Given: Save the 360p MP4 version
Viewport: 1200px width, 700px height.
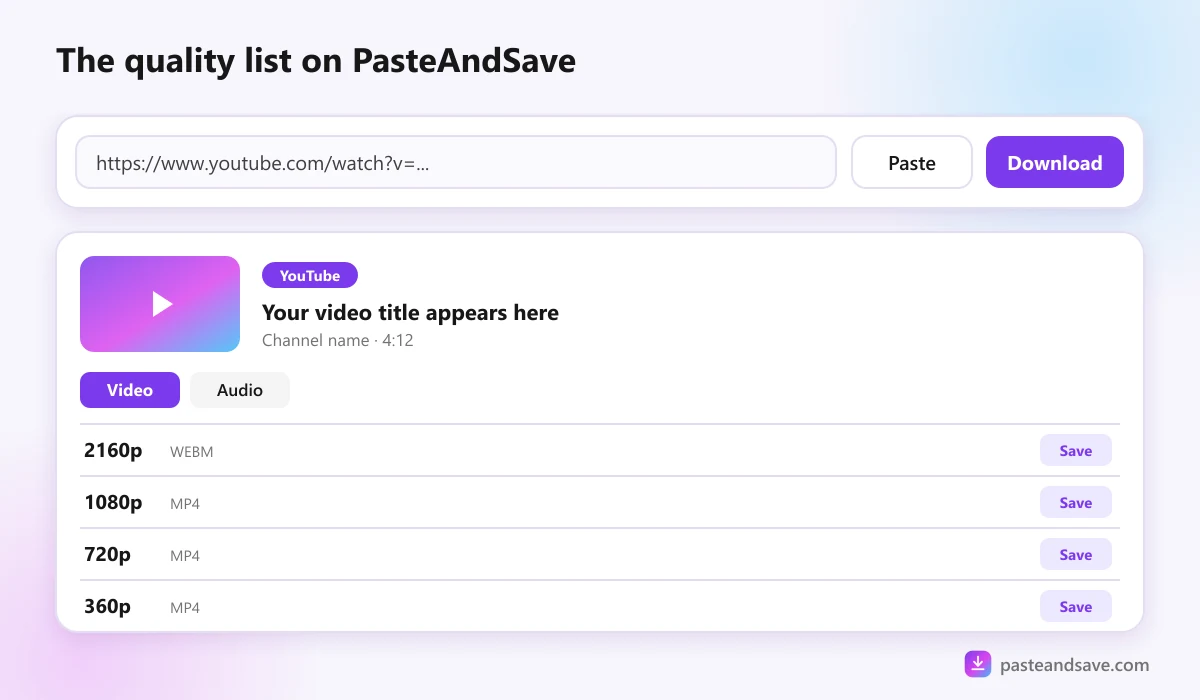Looking at the screenshot, I should [x=1076, y=606].
